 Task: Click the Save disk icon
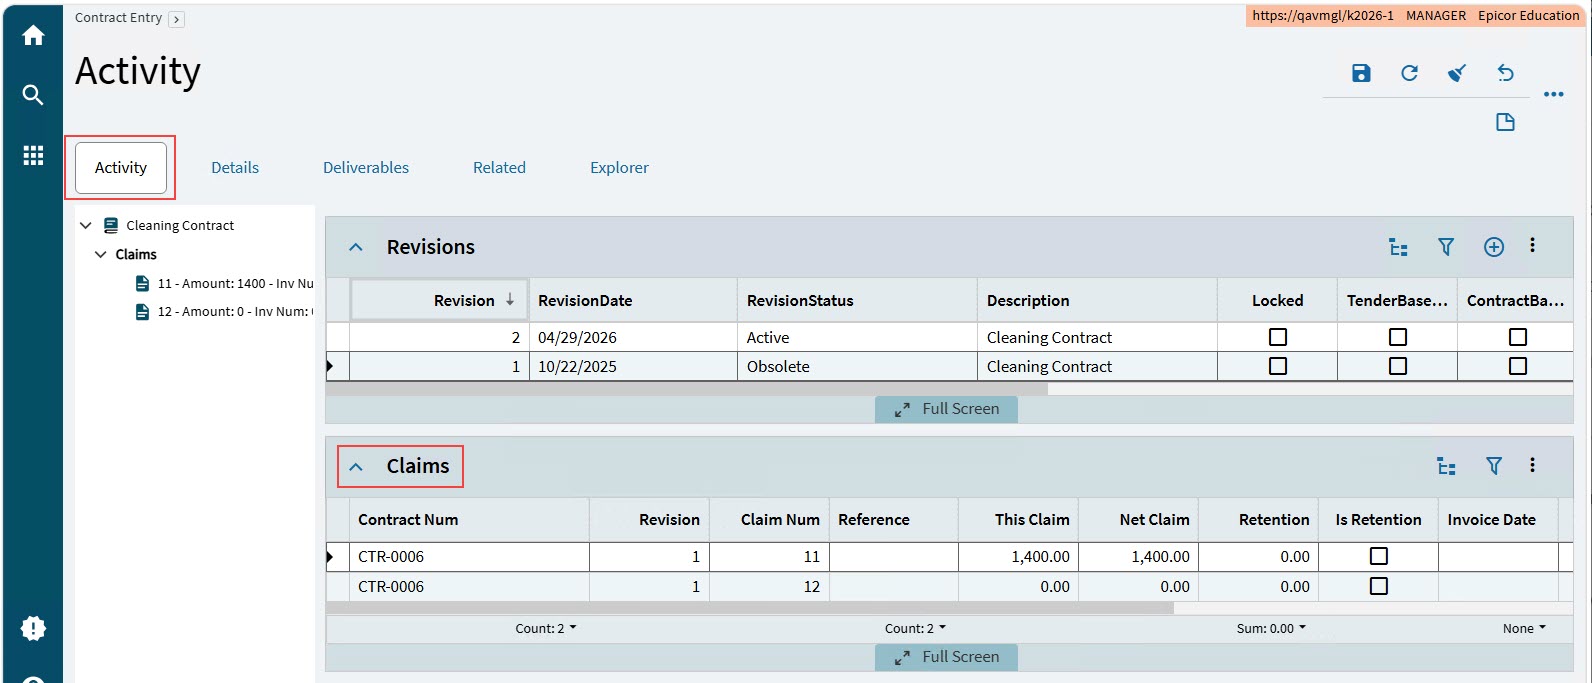[1361, 73]
